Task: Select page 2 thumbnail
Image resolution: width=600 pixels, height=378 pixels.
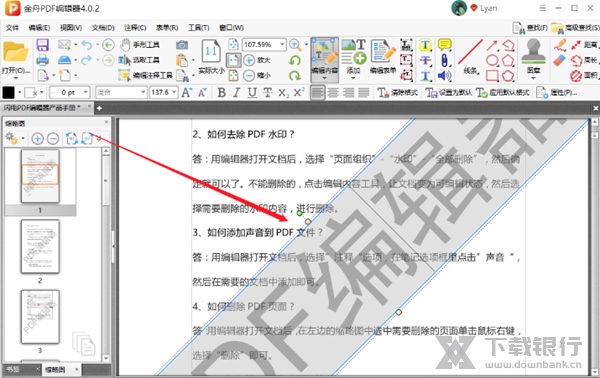Action: (40, 246)
